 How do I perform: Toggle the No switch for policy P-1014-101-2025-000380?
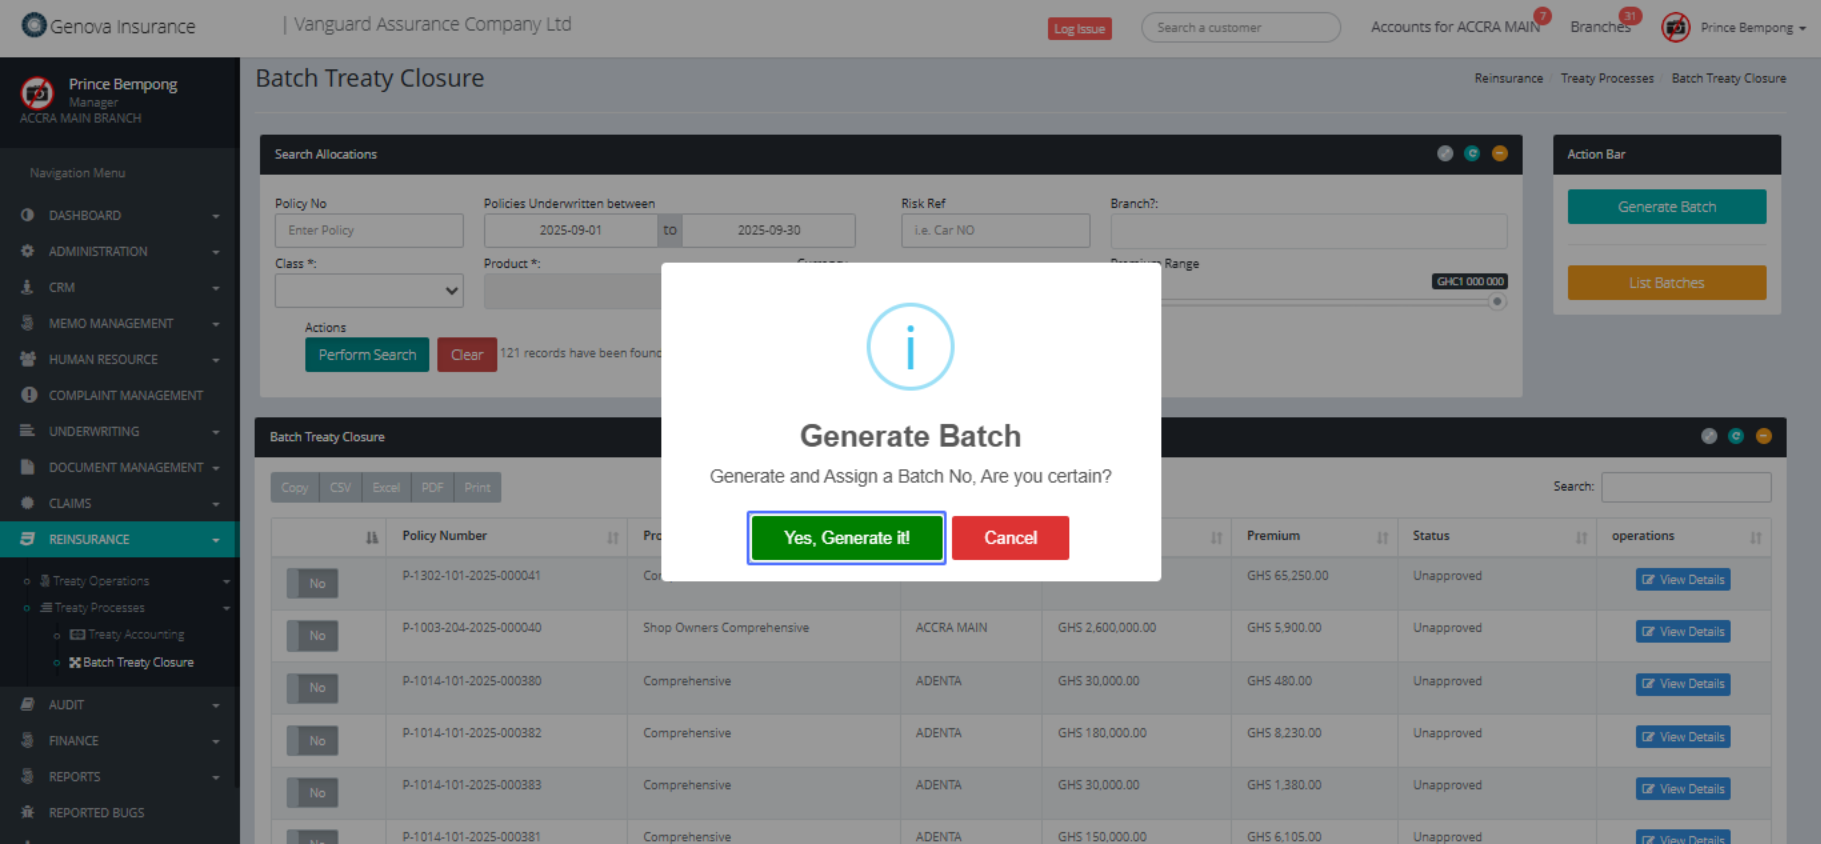[x=312, y=688]
